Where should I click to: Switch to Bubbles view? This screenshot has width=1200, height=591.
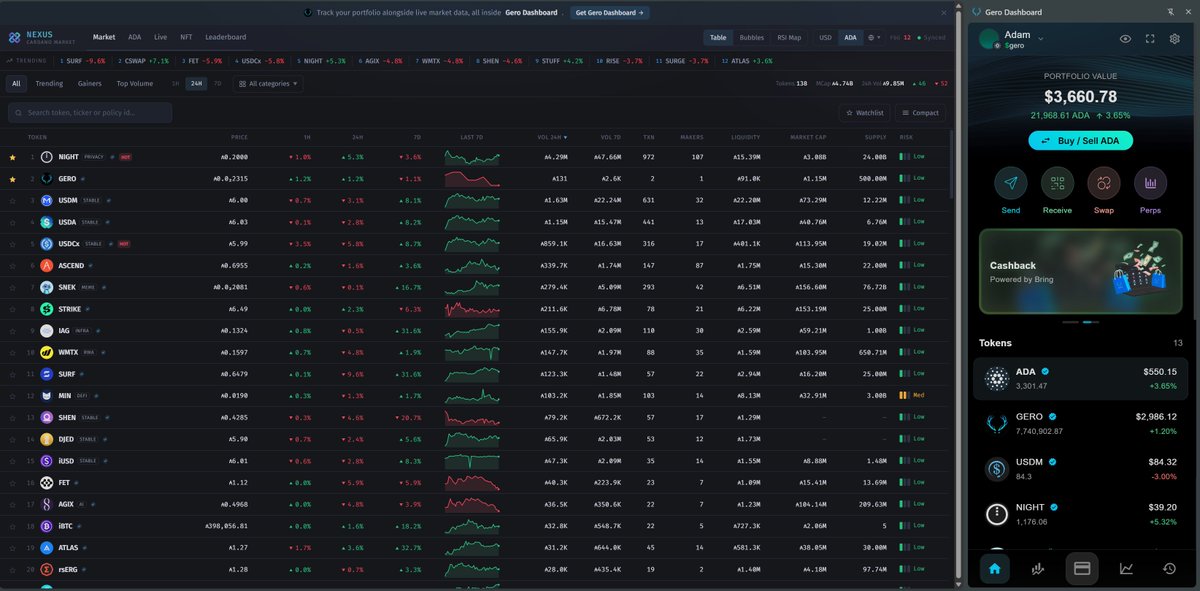pyautogui.click(x=751, y=37)
